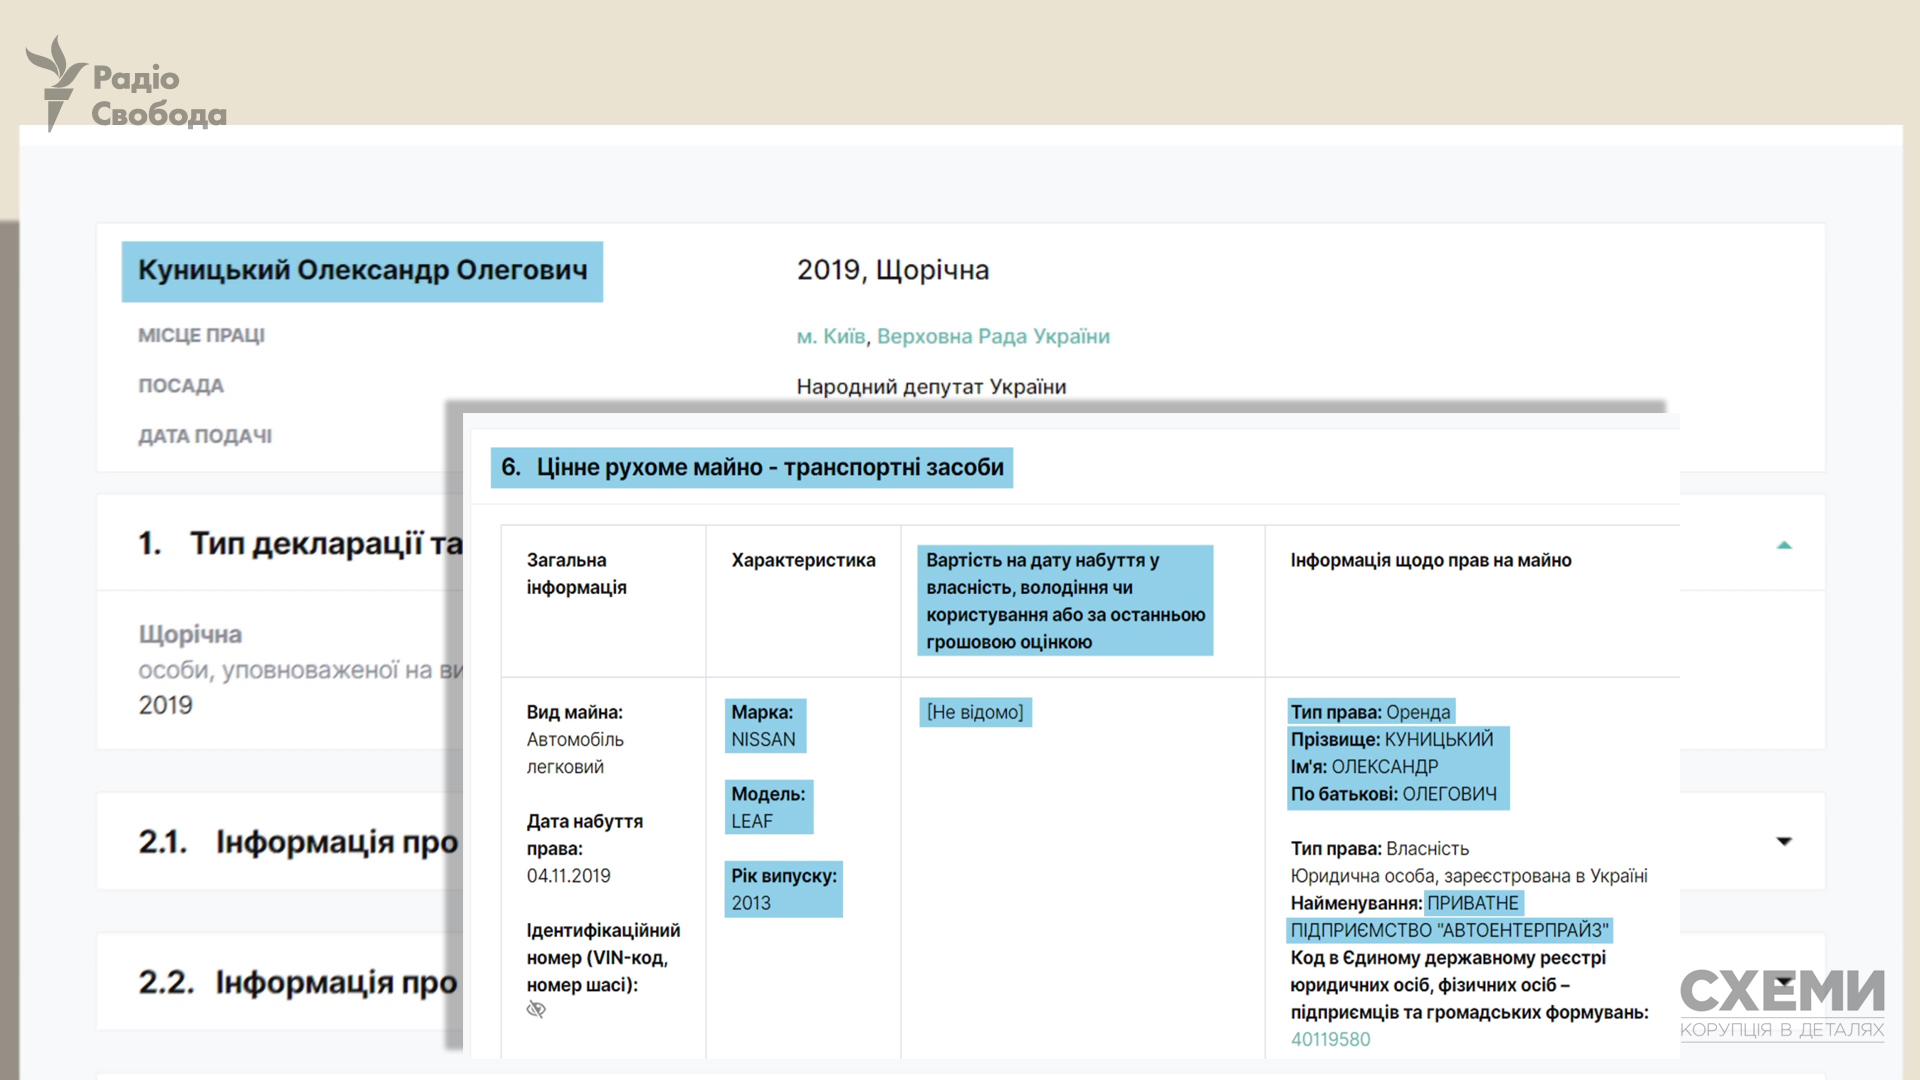Viewport: 1920px width, 1080px height.
Task: Toggle hidden VIN code eye icon
Action: pos(536,1010)
